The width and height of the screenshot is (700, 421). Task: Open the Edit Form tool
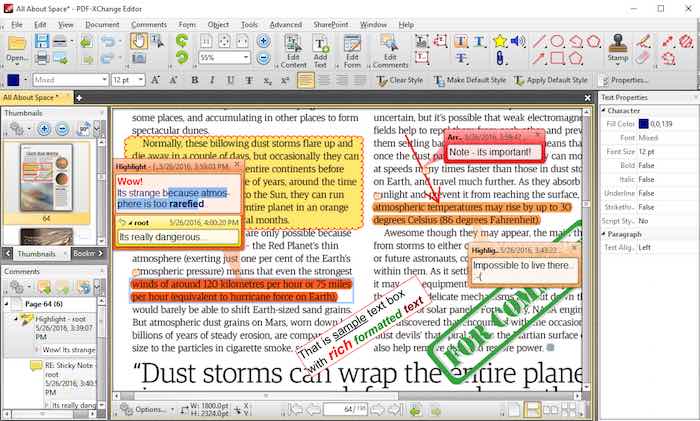(x=352, y=51)
